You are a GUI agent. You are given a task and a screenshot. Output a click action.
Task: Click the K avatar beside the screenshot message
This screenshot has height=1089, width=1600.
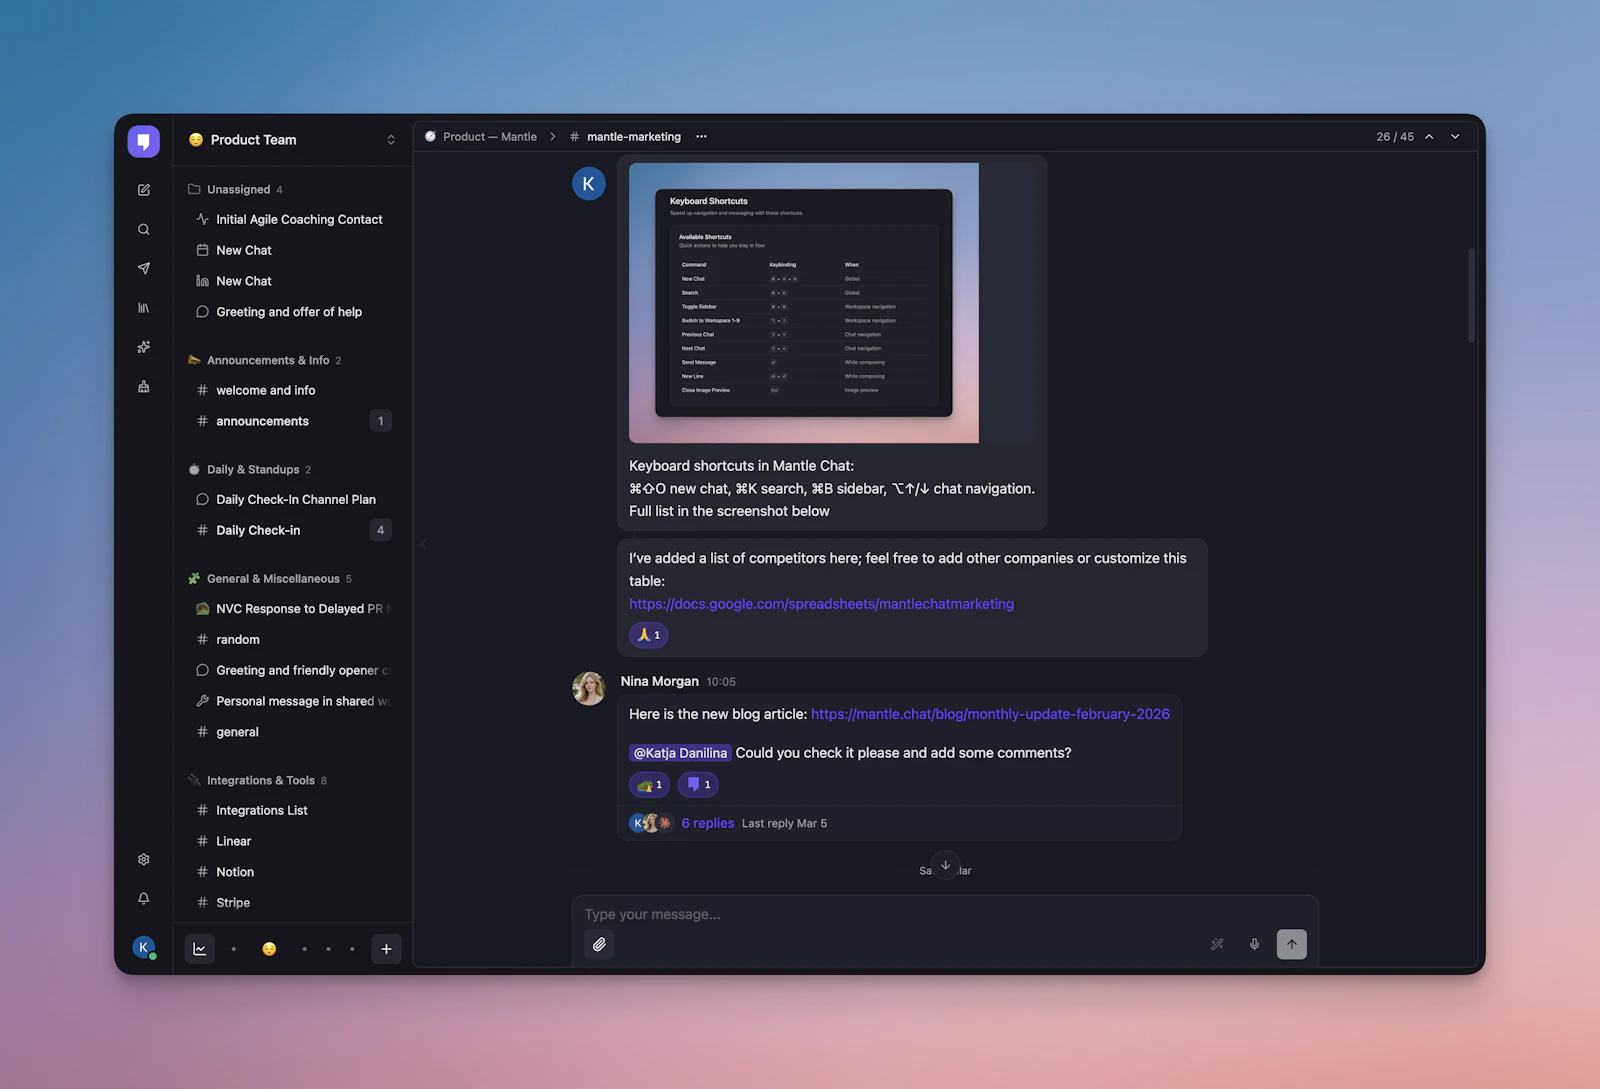[589, 184]
